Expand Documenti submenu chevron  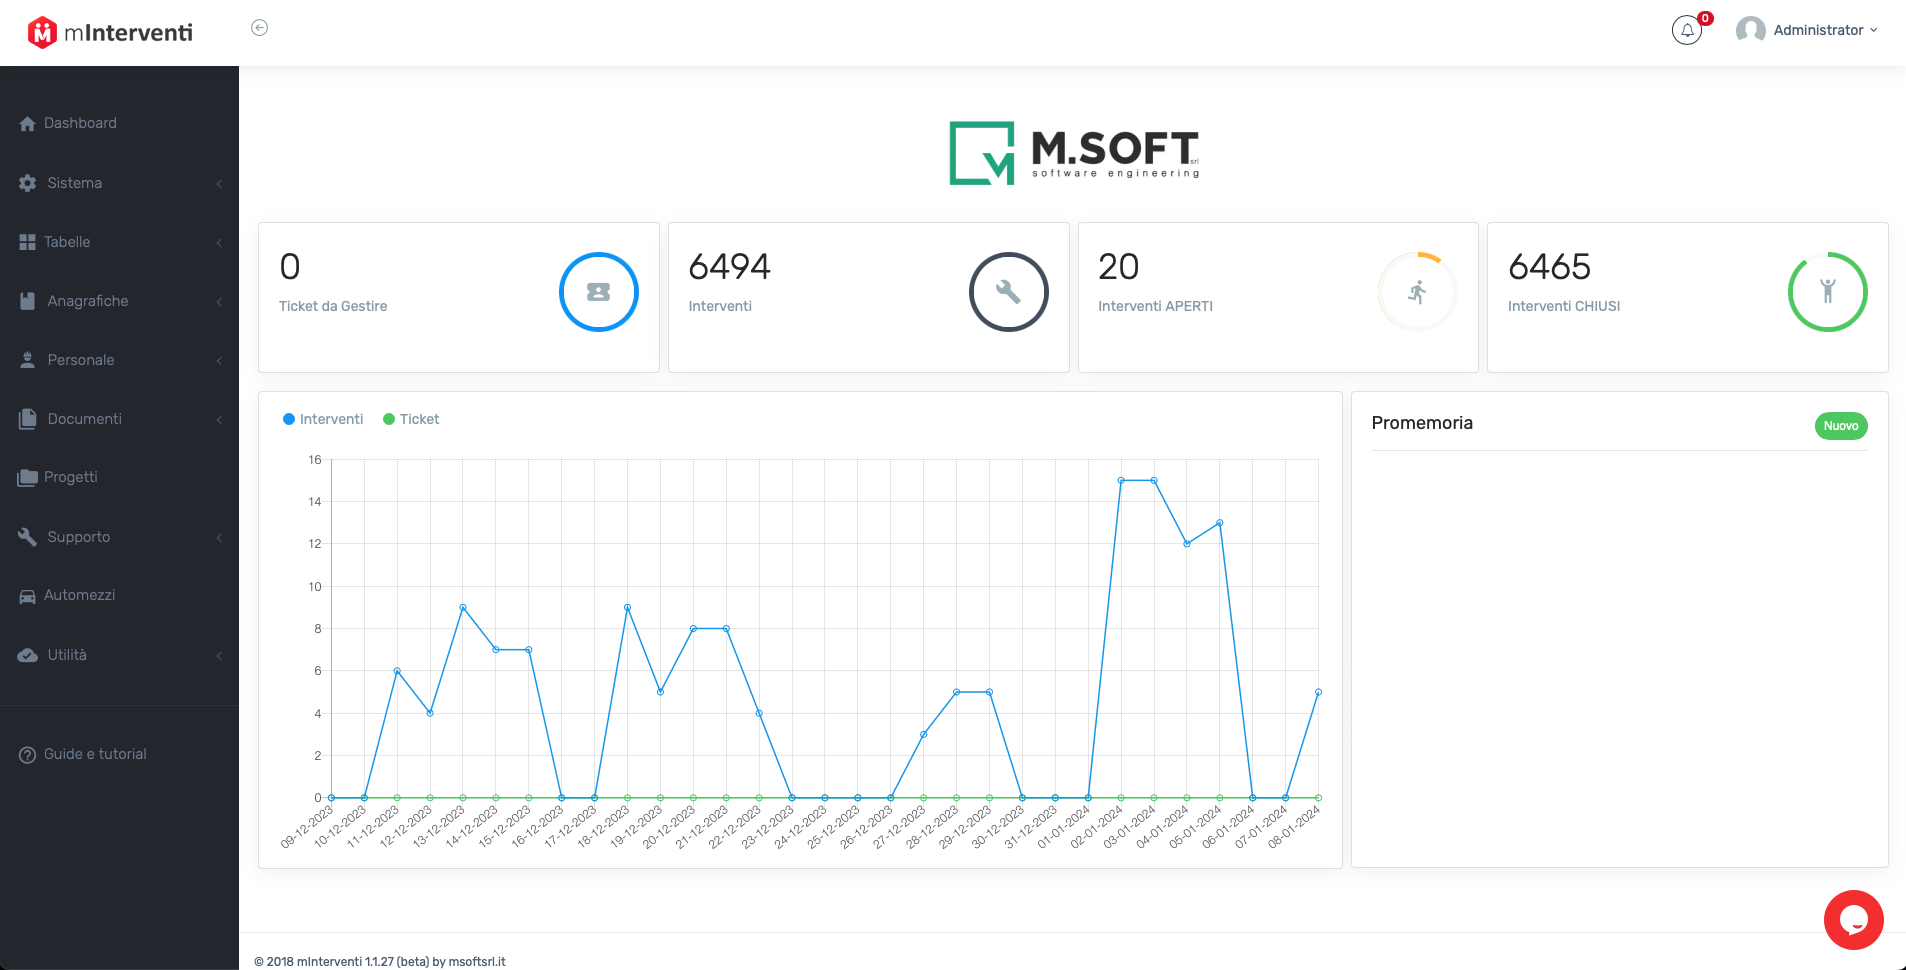pos(219,419)
